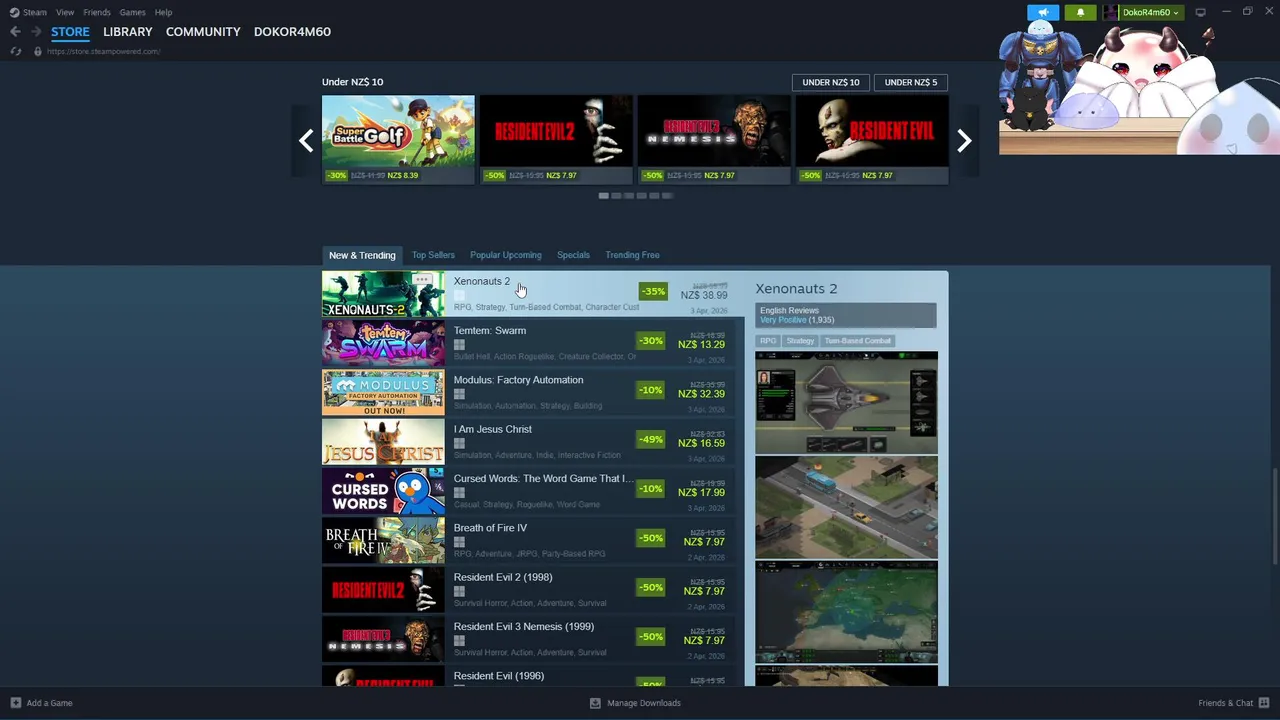Select the Specials tab
Viewport: 1280px width, 720px height.
point(573,255)
